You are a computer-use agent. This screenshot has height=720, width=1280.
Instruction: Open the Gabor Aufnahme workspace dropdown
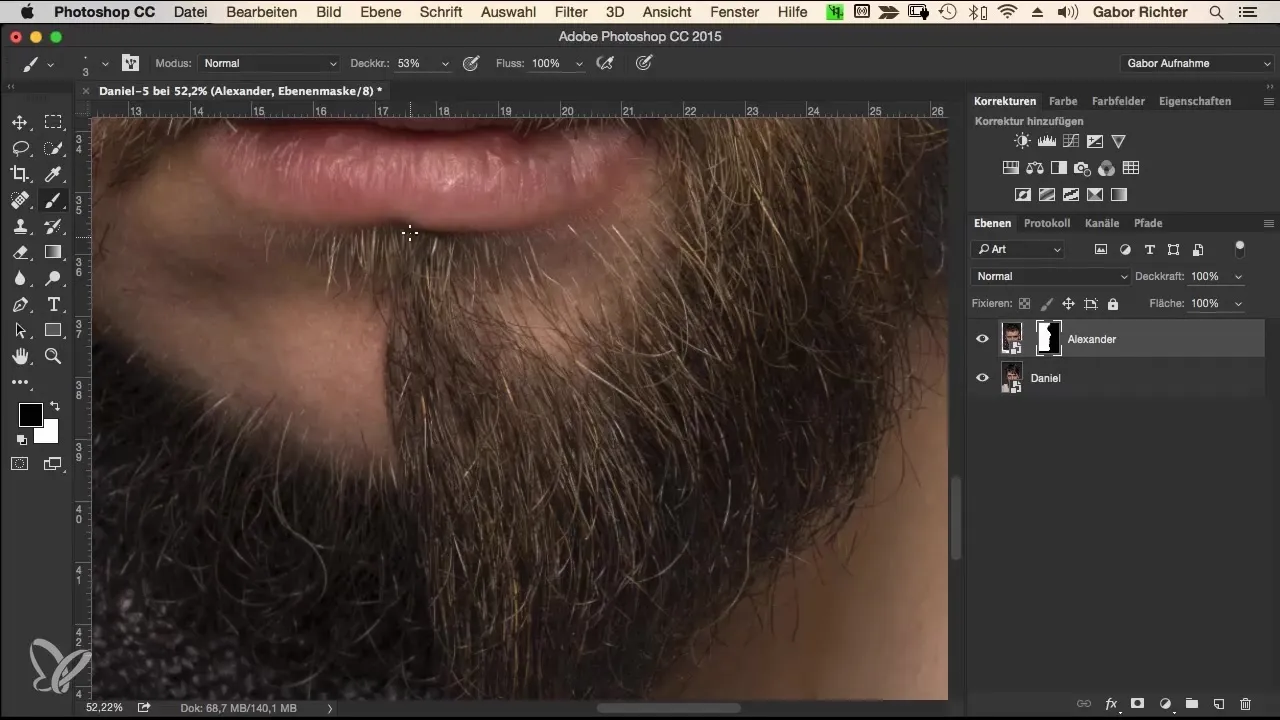point(1197,63)
